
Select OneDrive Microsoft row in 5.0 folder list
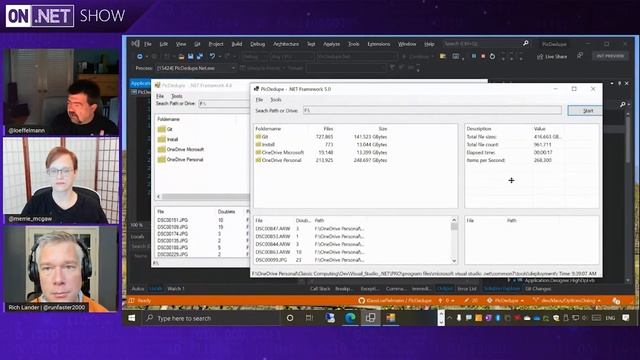321,152
